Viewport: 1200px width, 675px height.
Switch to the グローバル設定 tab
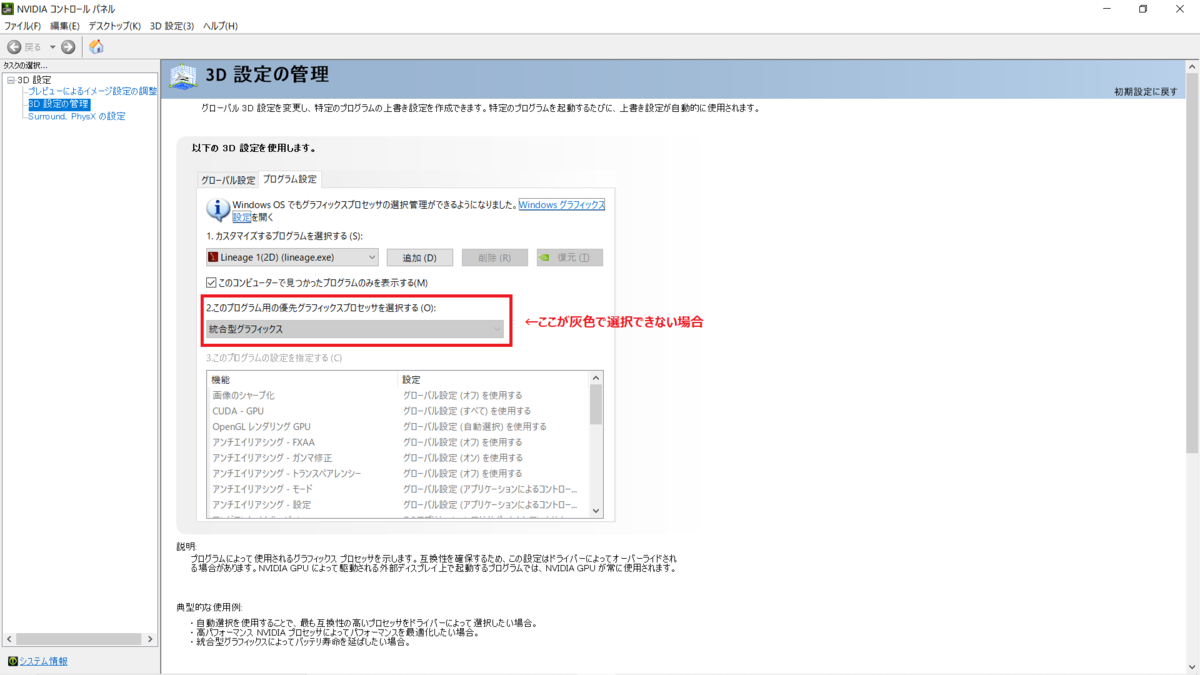228,181
